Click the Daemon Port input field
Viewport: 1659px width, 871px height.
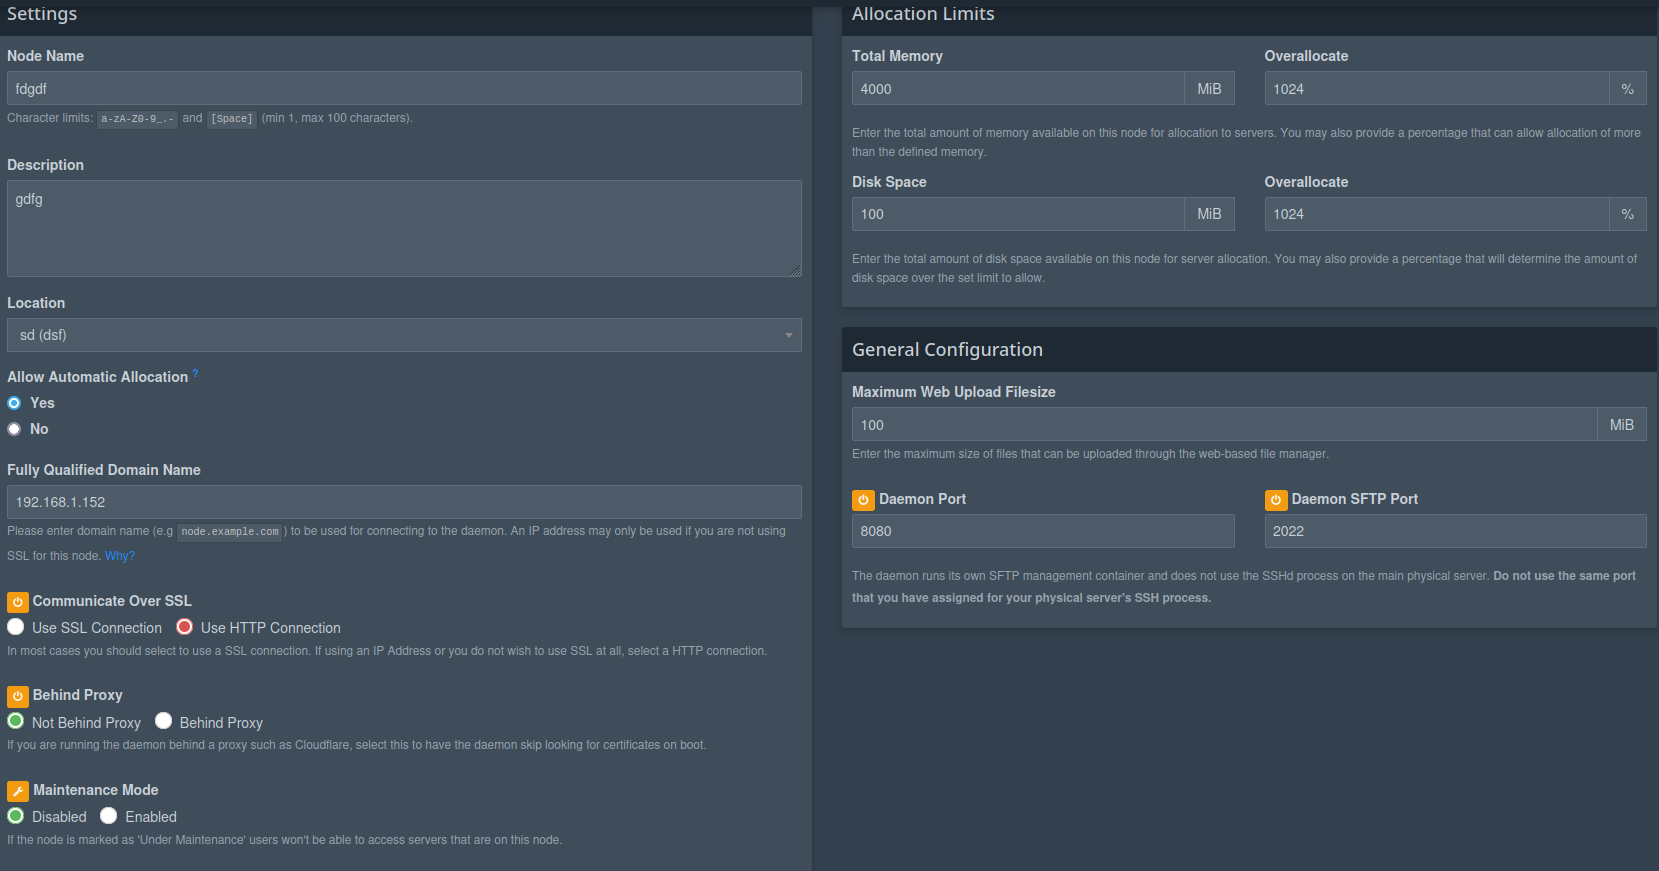coord(1043,531)
